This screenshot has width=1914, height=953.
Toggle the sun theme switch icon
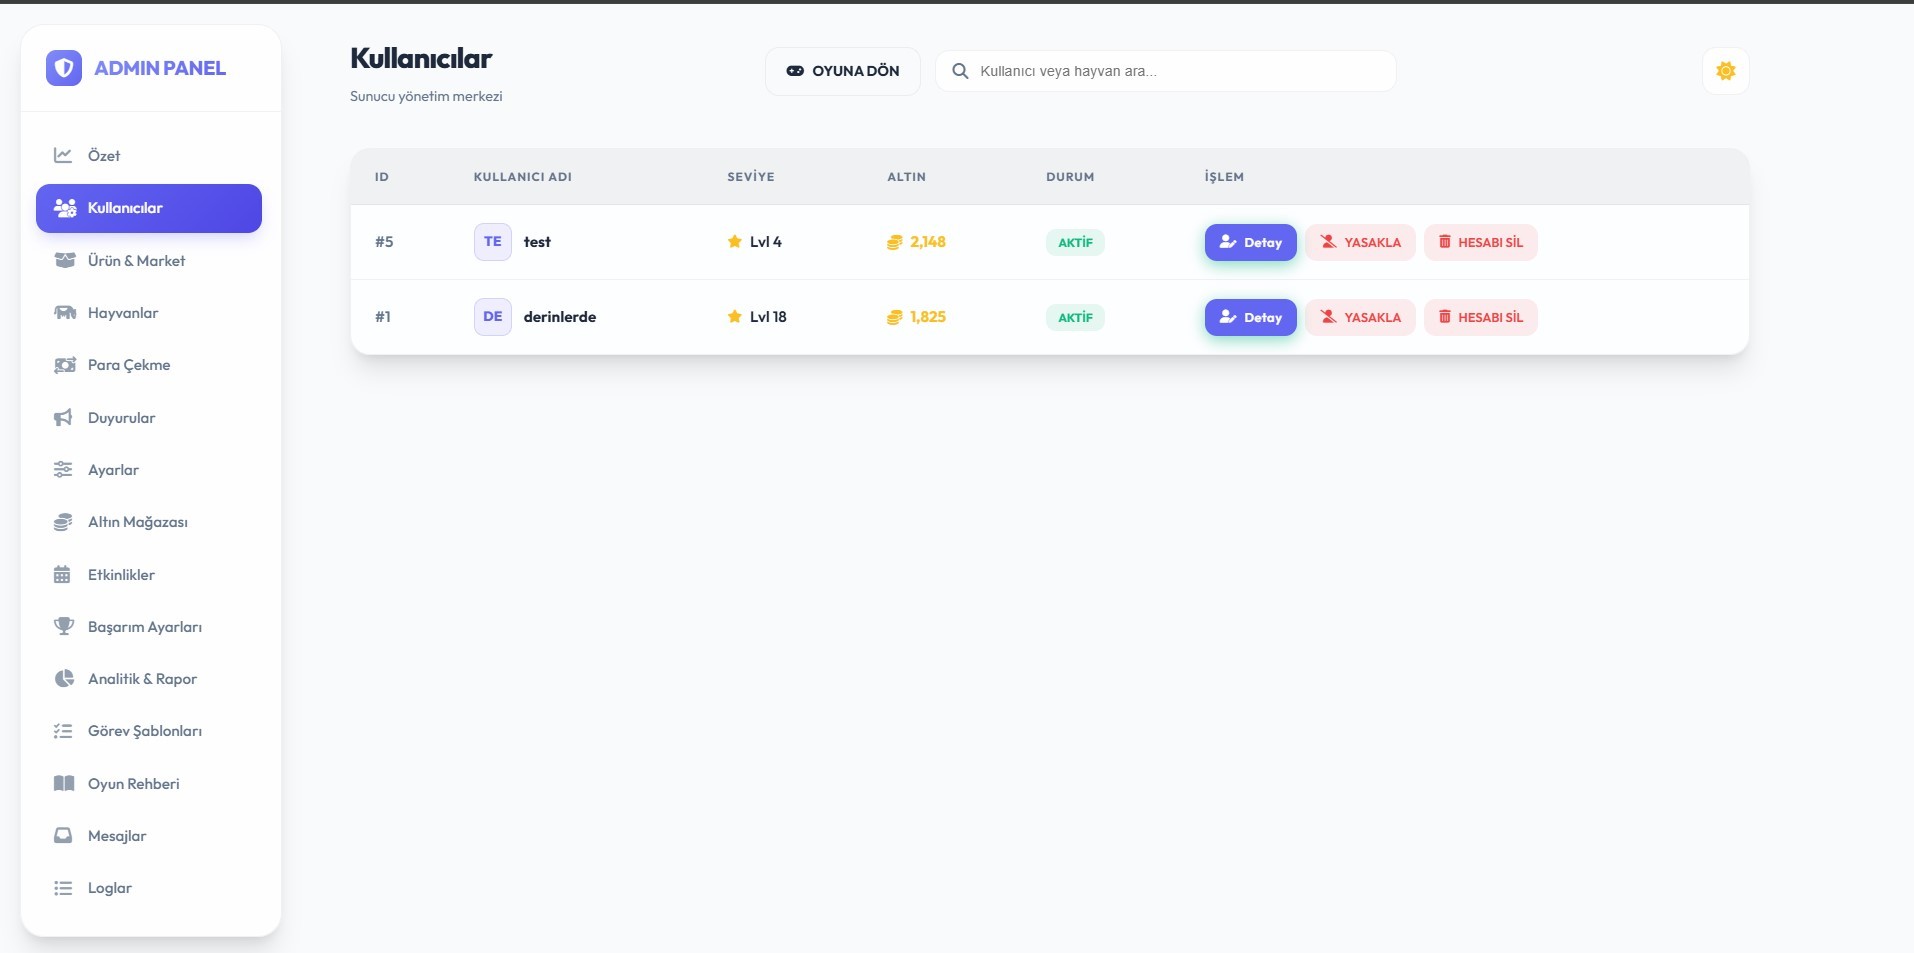pos(1725,71)
